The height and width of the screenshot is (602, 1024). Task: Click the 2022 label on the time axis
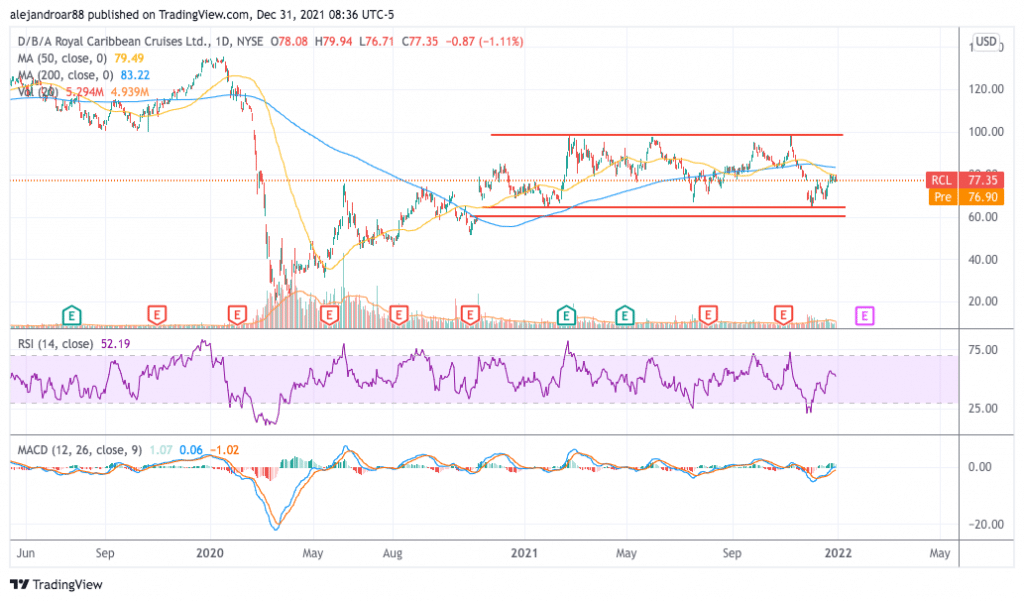[838, 554]
